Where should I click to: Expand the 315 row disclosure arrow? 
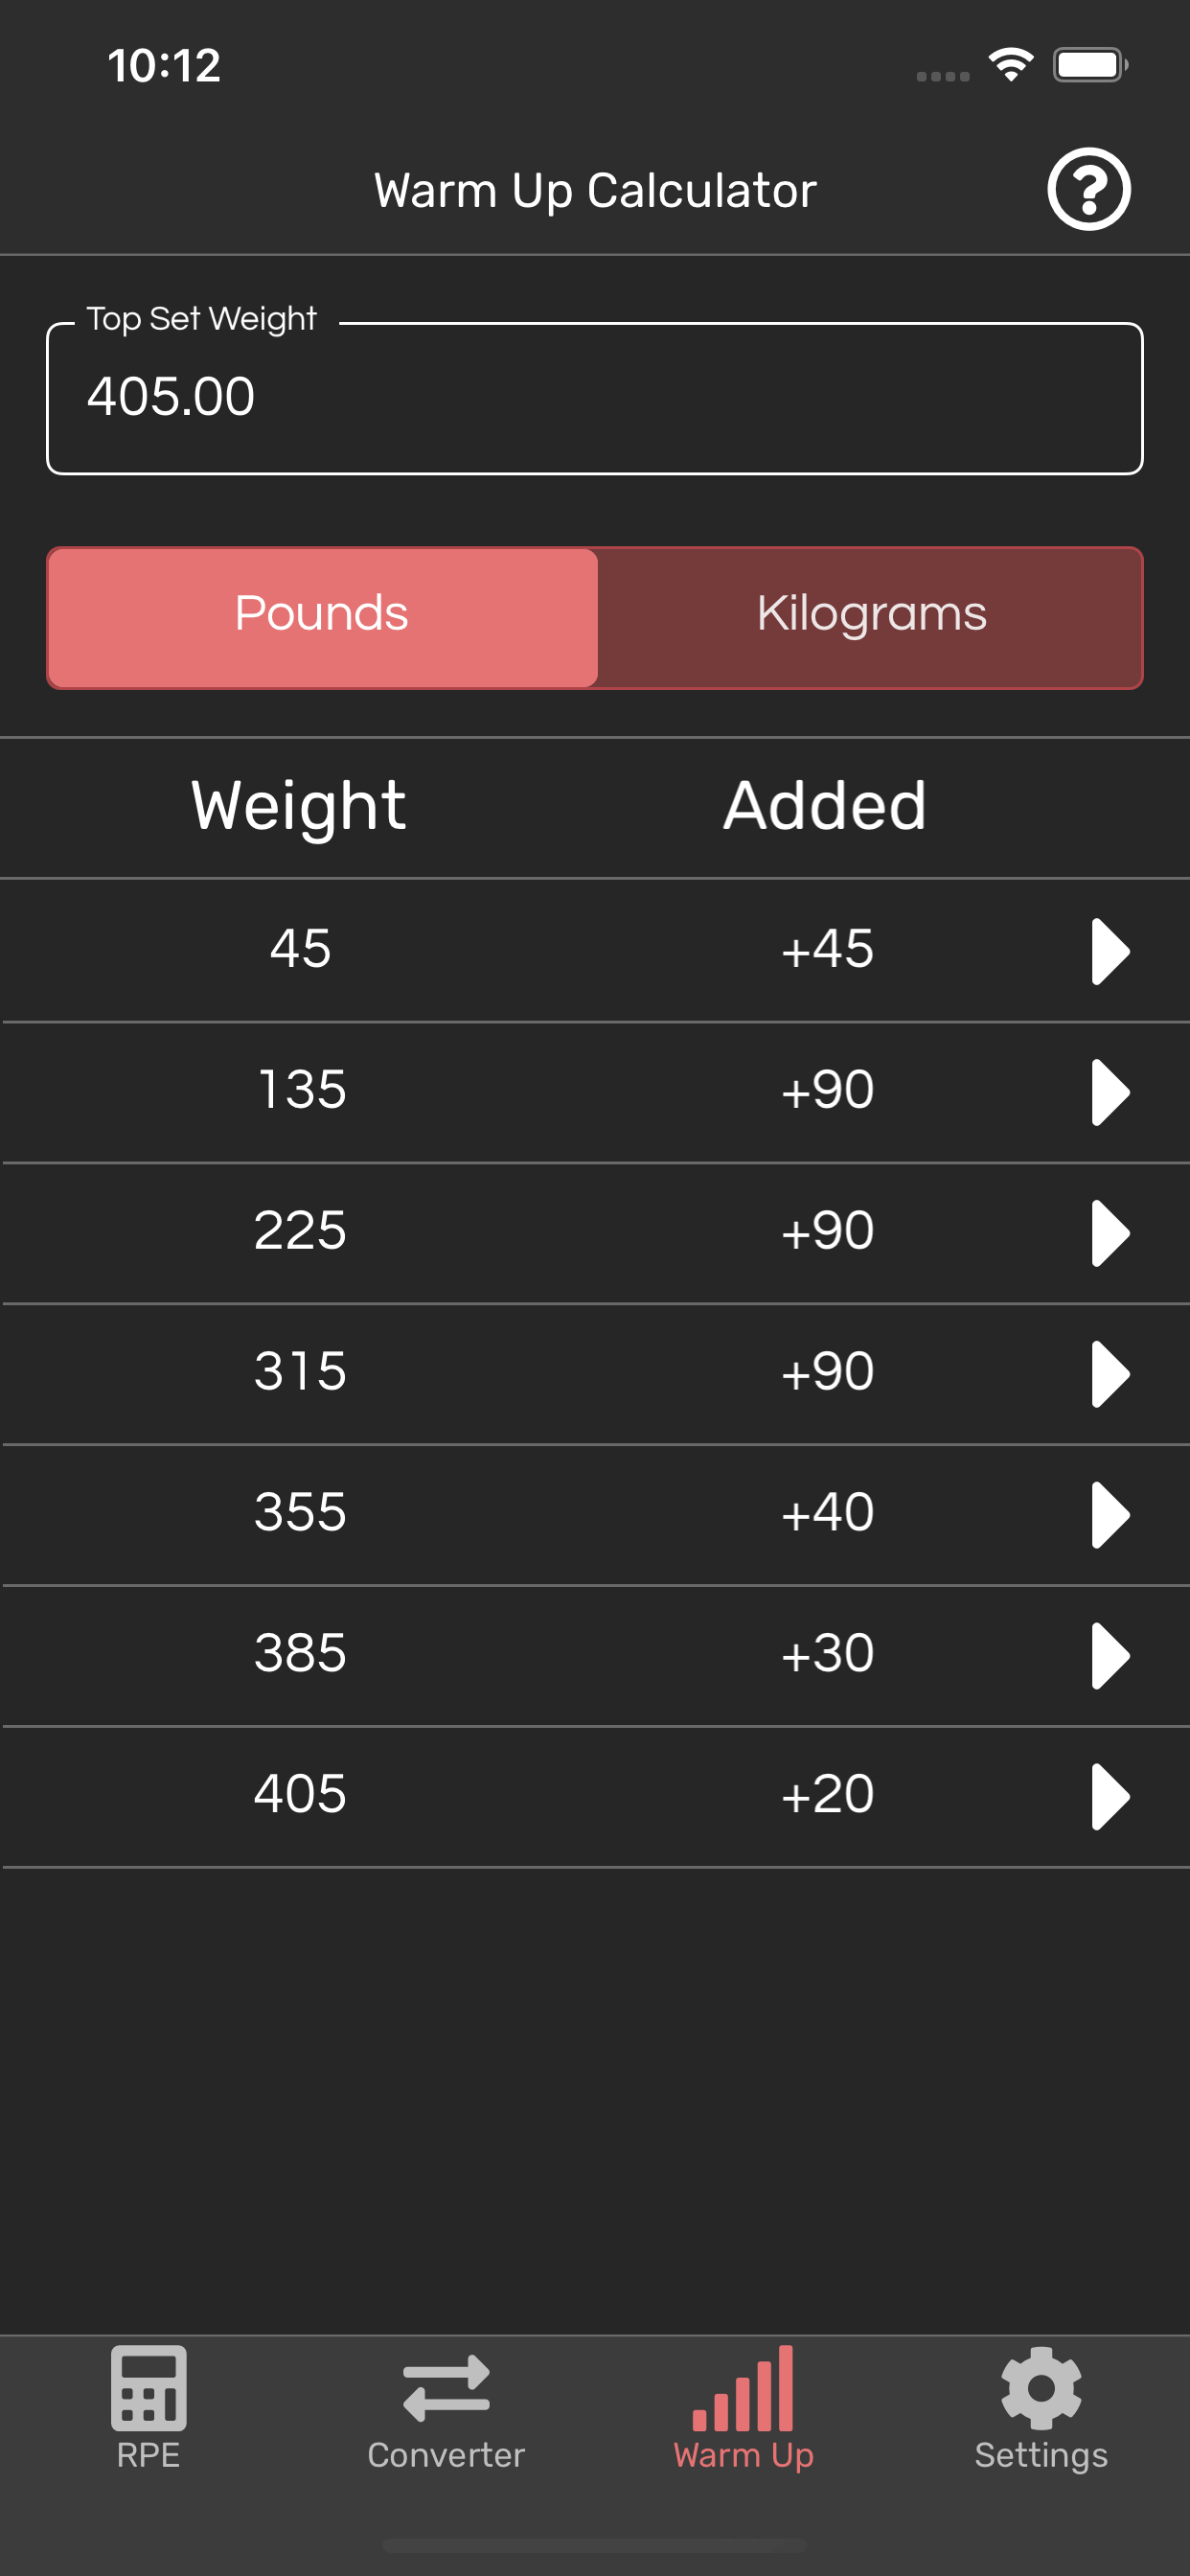pyautogui.click(x=1109, y=1374)
